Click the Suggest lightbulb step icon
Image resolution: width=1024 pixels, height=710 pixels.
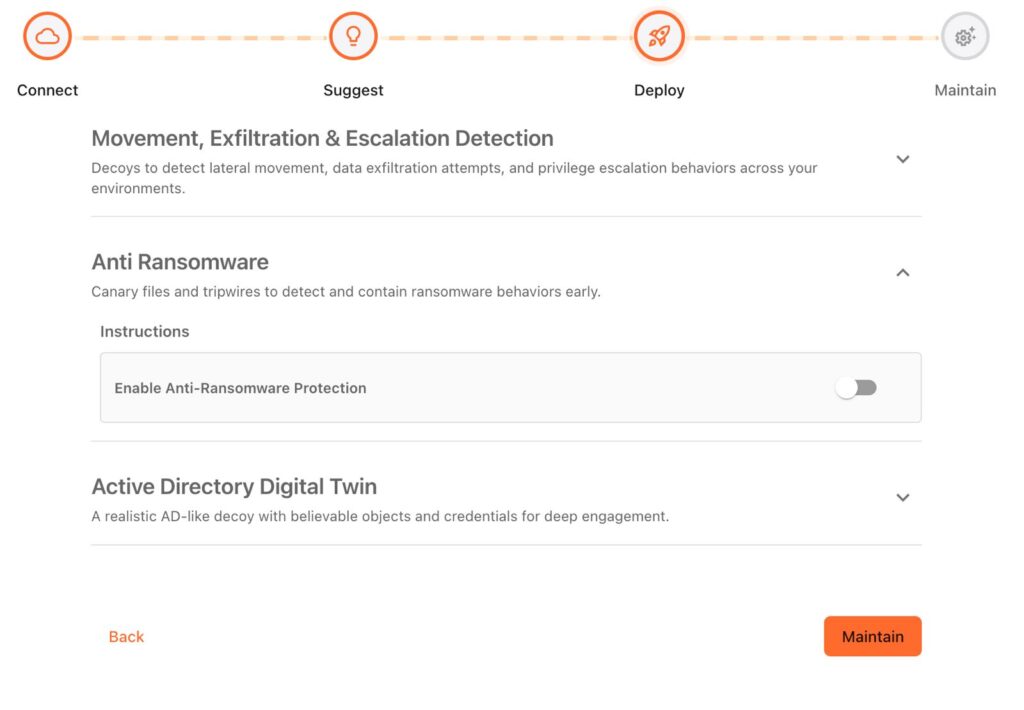(x=353, y=37)
